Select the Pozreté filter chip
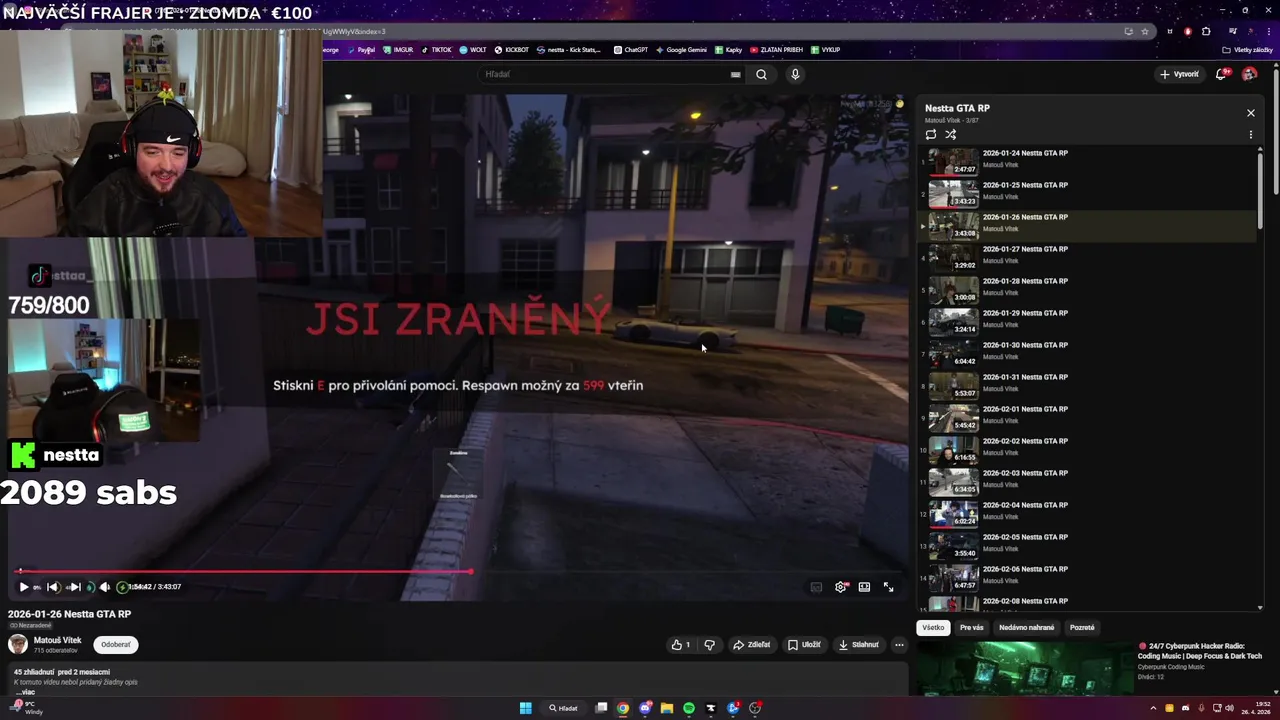 coord(1082,628)
